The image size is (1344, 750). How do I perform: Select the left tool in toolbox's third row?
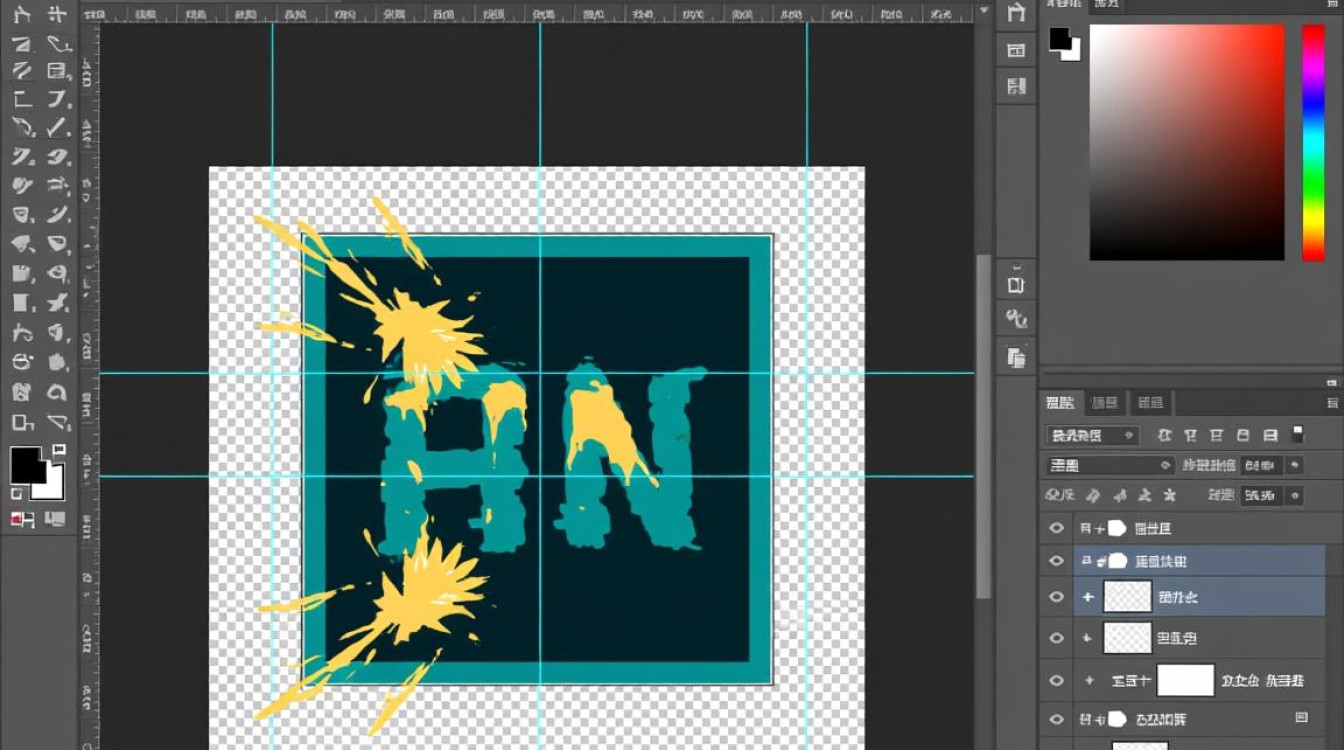(x=22, y=71)
